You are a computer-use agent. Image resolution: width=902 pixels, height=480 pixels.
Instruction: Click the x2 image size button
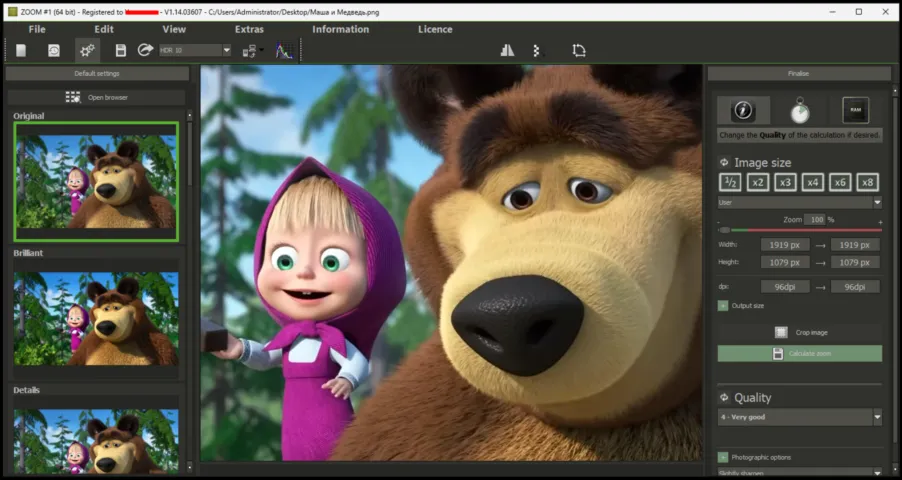[758, 182]
